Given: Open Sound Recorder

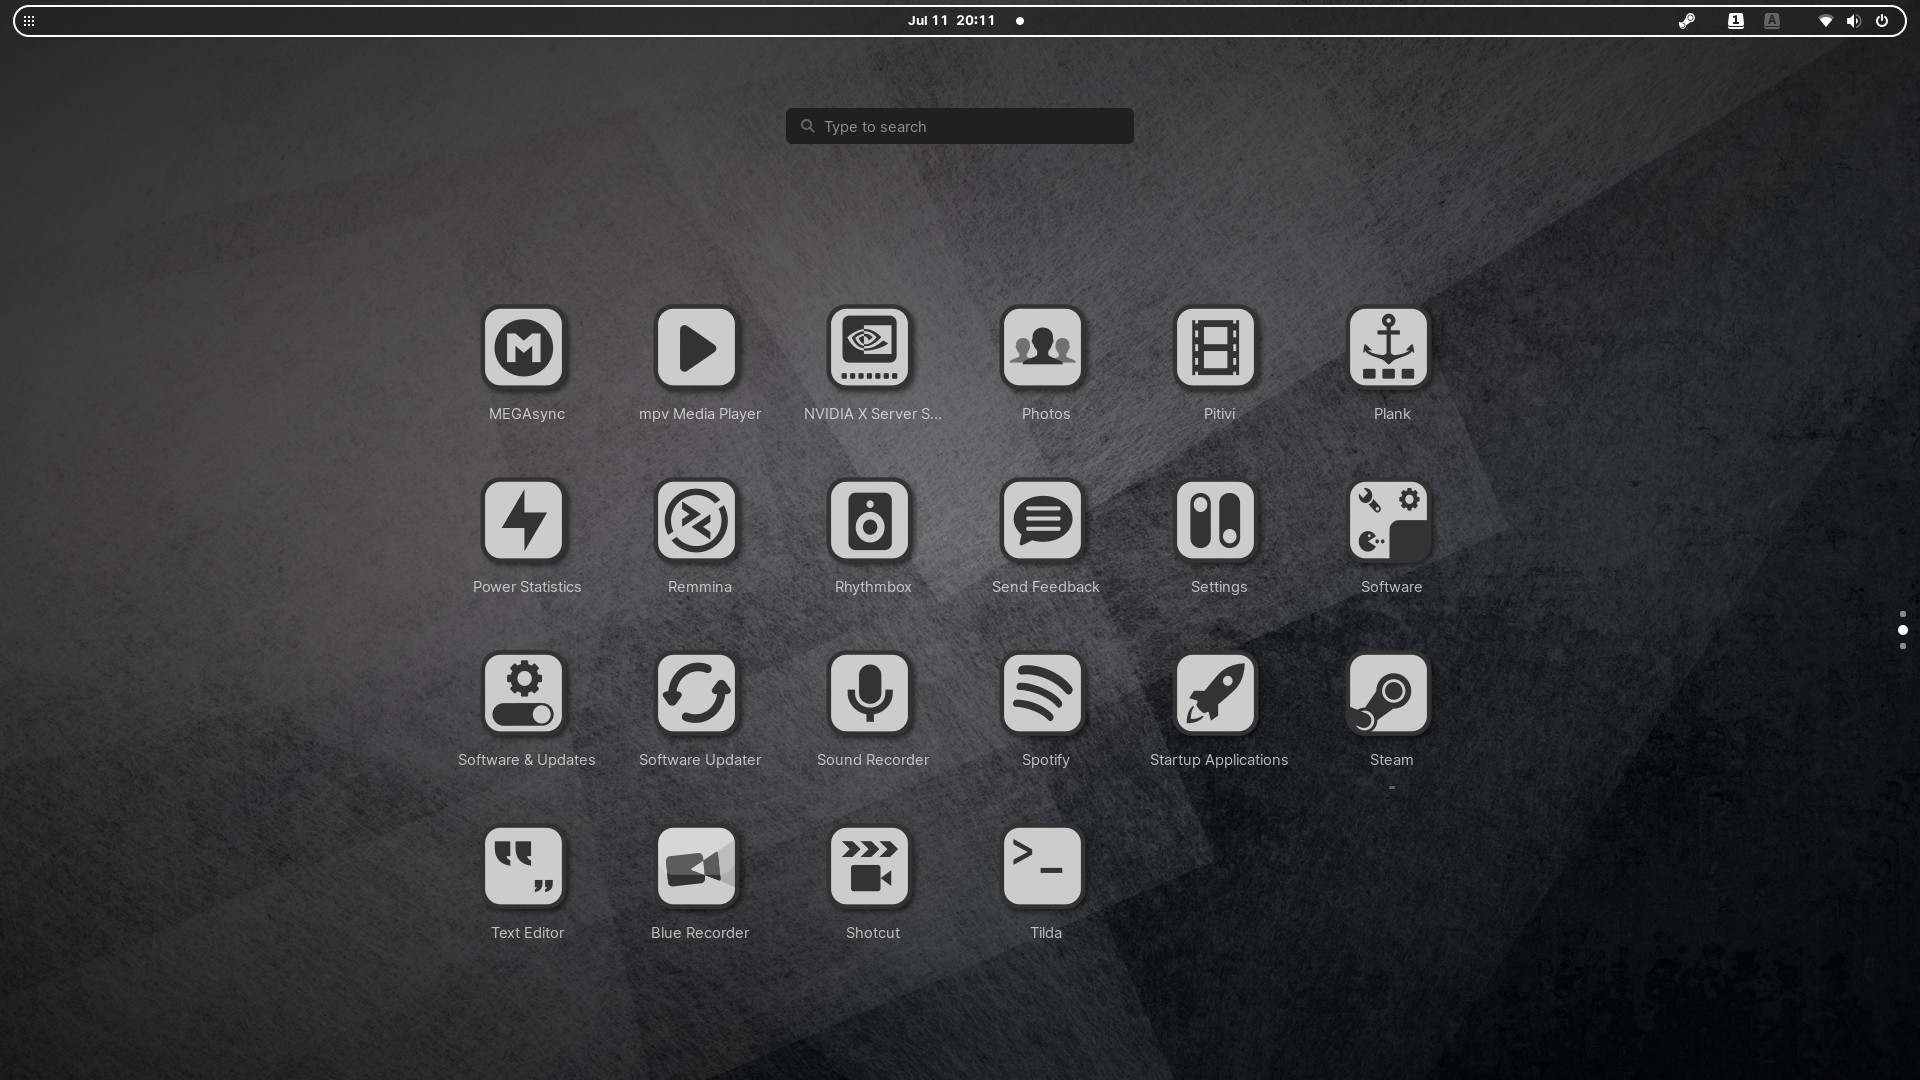Looking at the screenshot, I should [x=870, y=693].
